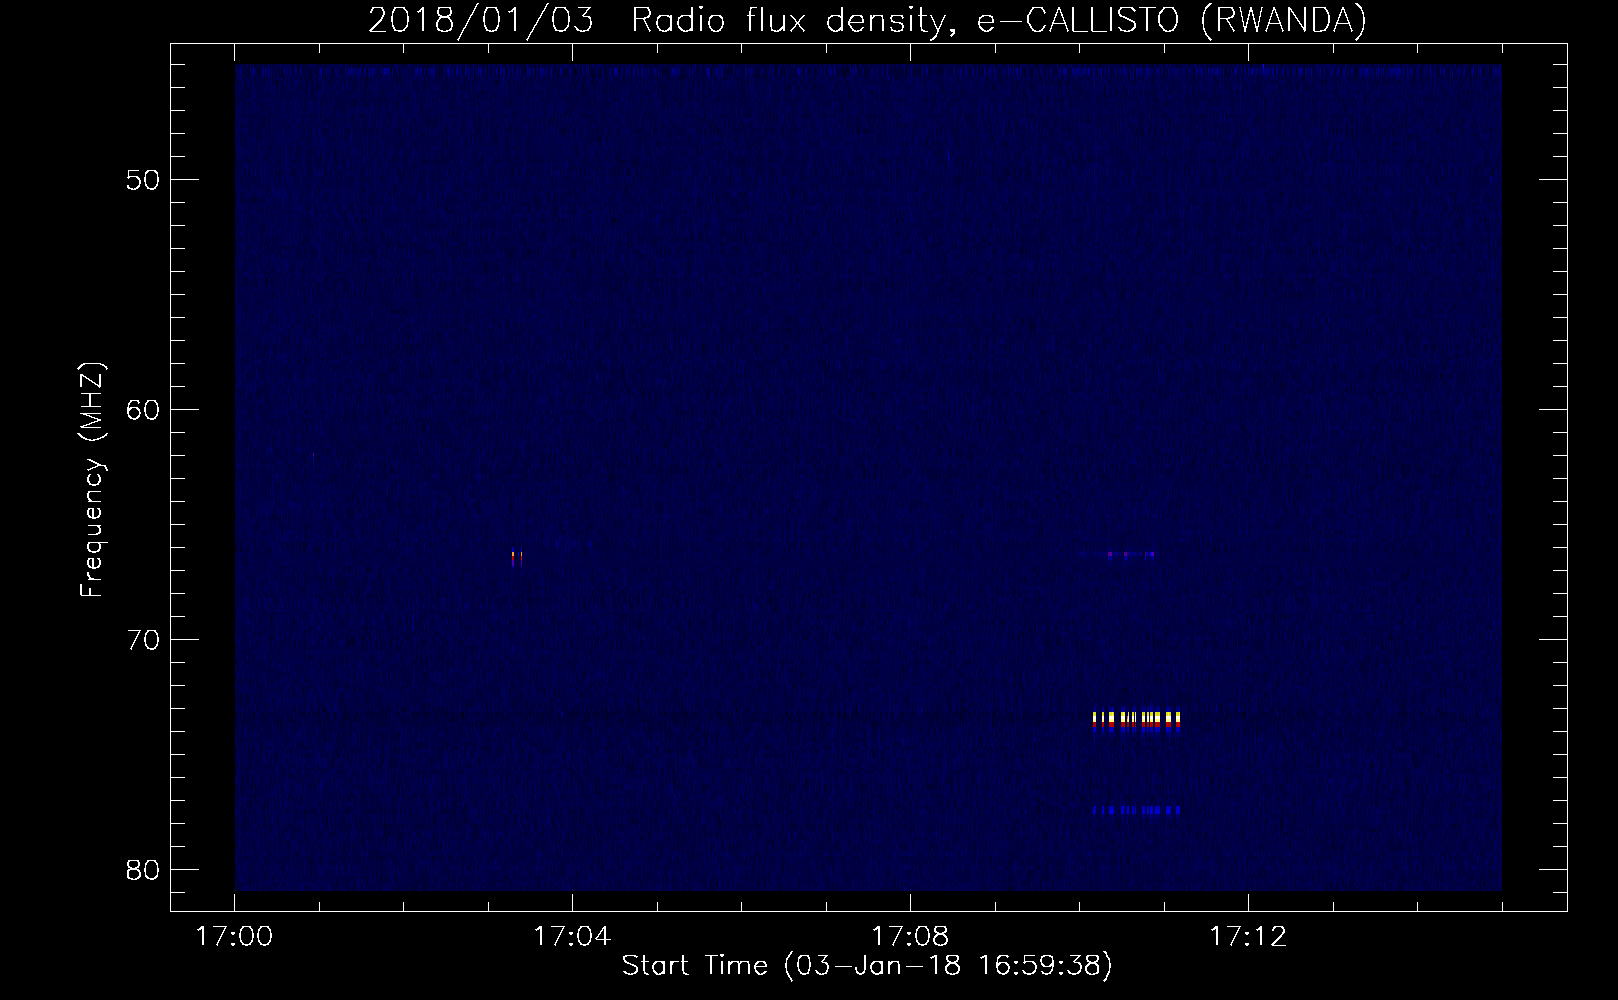Click the plot title '2018/01/03 Radio flux density, e-CALLISTO (RWANDA)'
The width and height of the screenshot is (1618, 1000).
pos(867,20)
